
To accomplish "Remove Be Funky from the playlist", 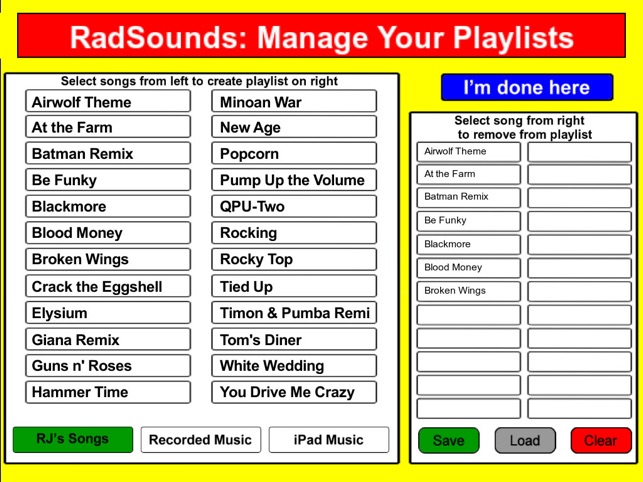I will (469, 221).
